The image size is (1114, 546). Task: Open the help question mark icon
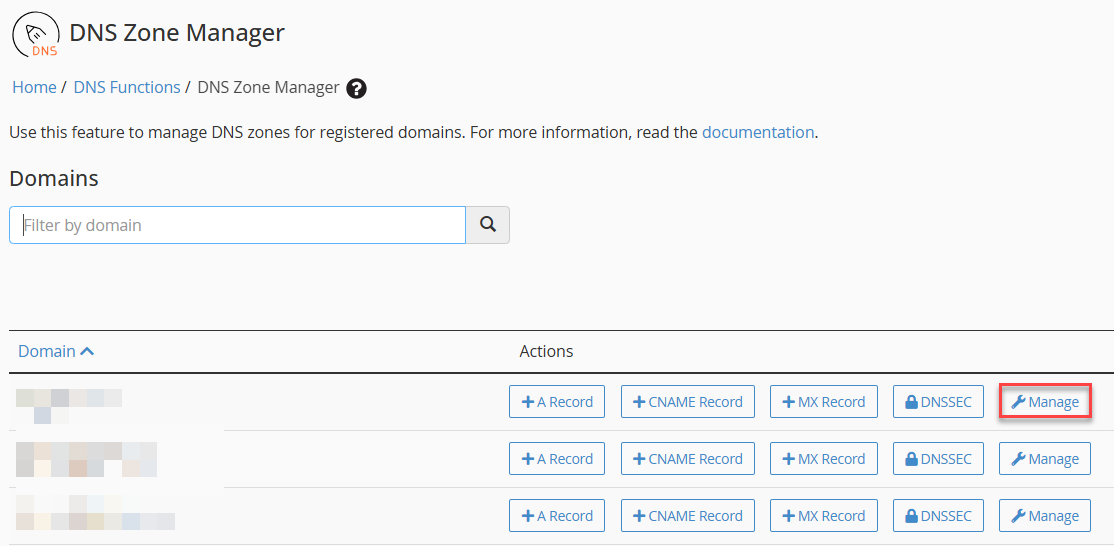356,89
